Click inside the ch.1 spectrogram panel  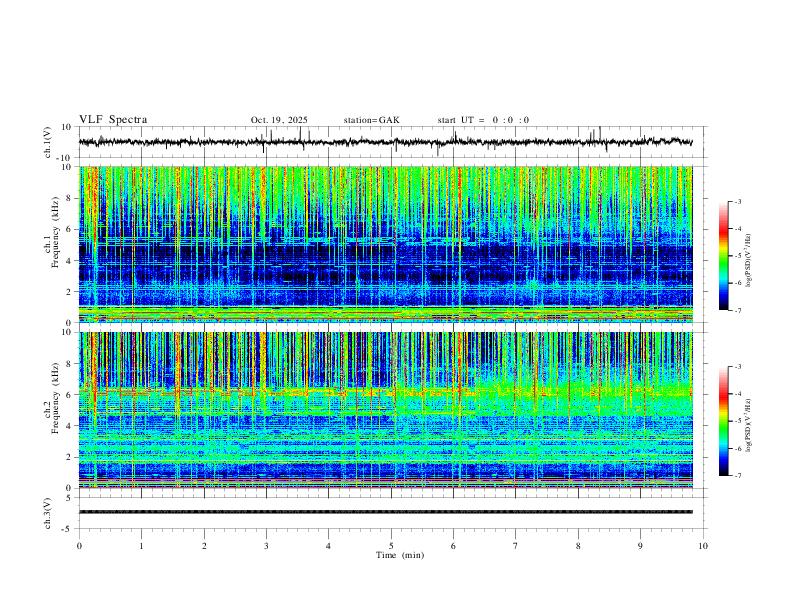(x=385, y=244)
